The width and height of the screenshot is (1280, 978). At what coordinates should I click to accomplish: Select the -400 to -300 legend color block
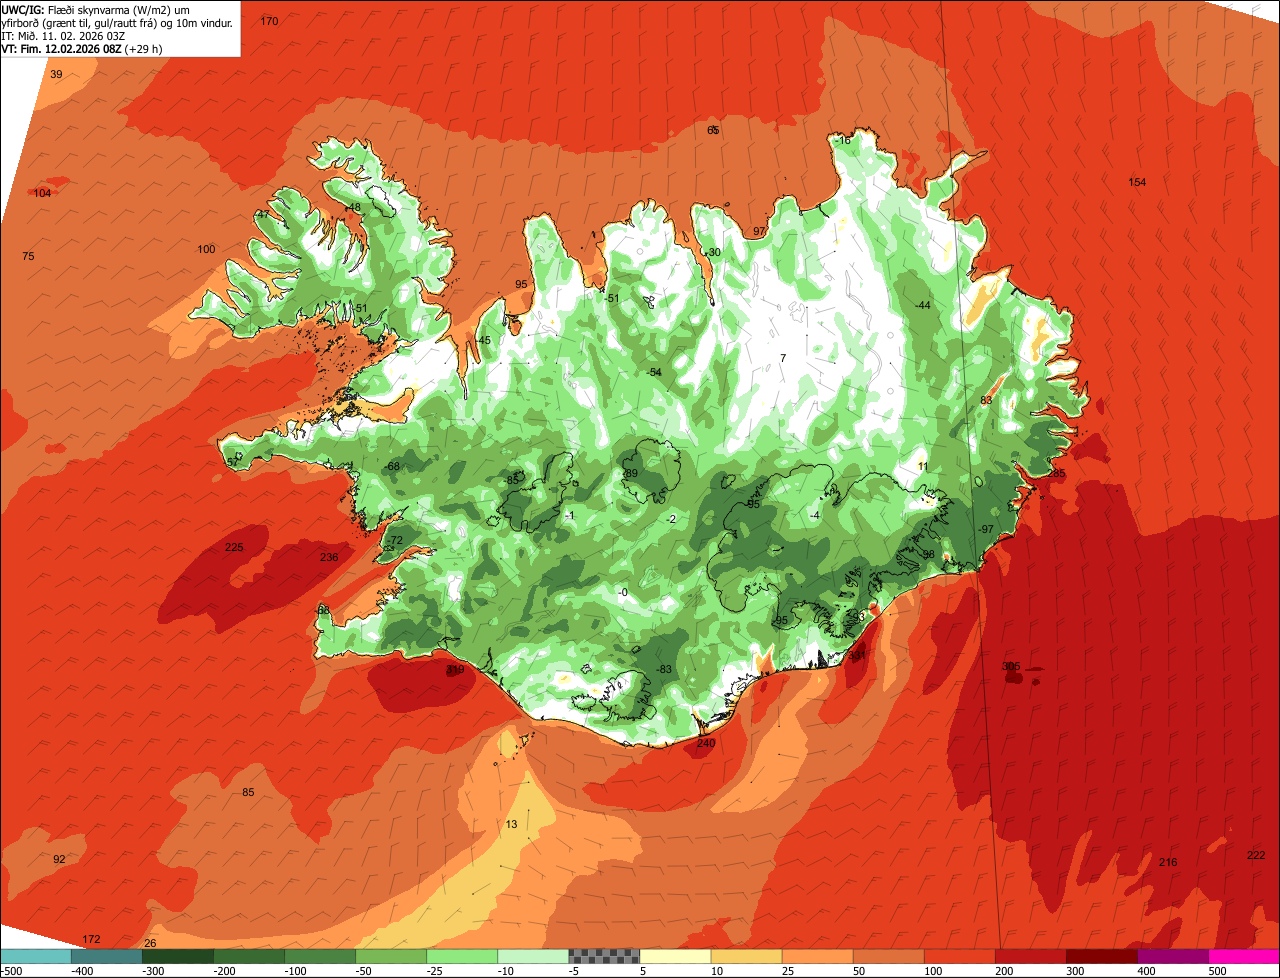pyautogui.click(x=106, y=956)
